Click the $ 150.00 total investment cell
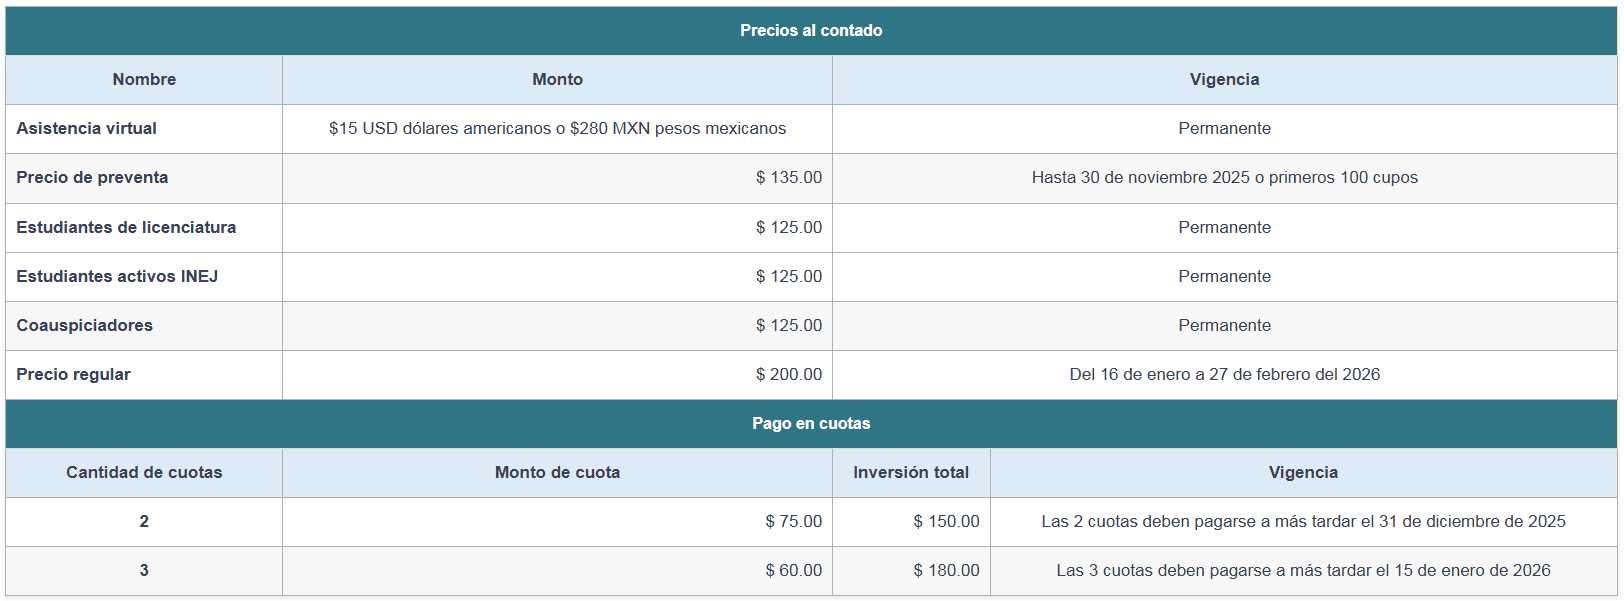Viewport: 1624px width, 601px height. click(946, 522)
